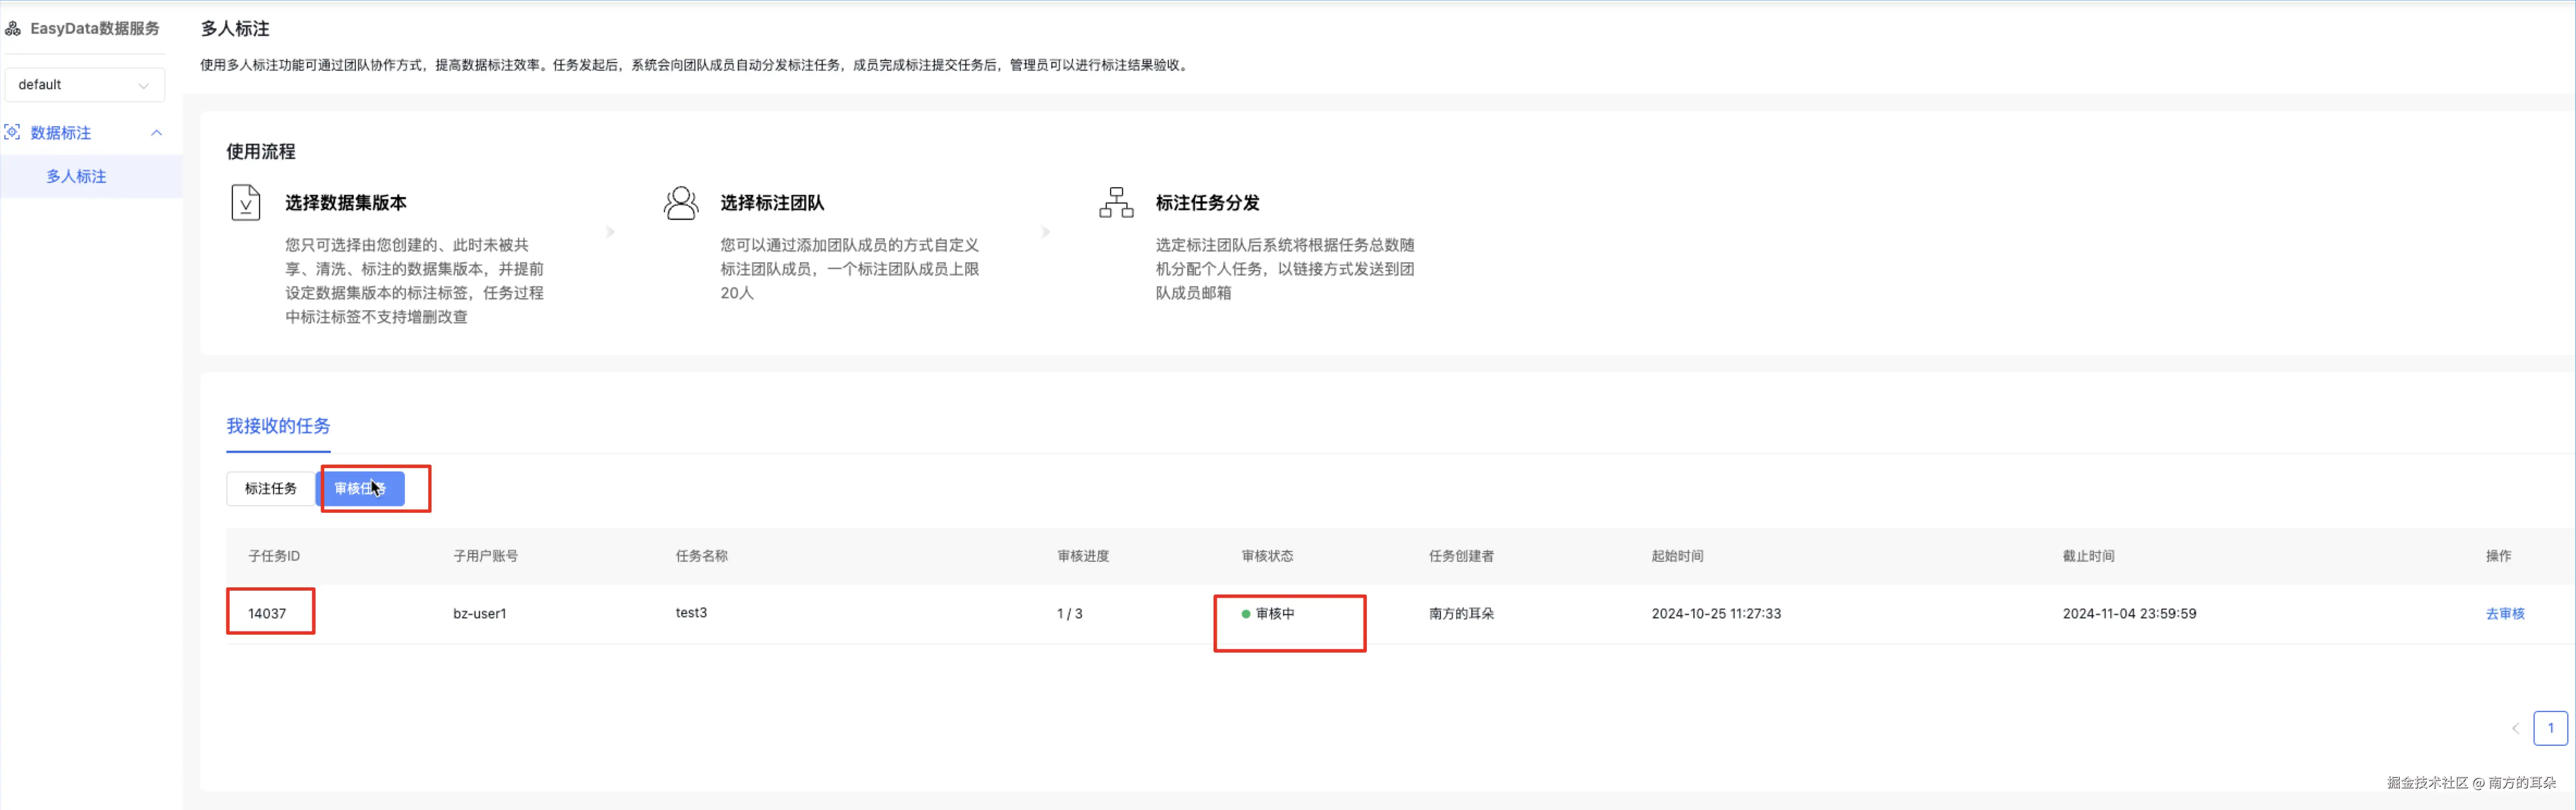The height and width of the screenshot is (810, 2576).
Task: Click the 标注任务分发 hierarchy icon
Action: pos(1116,202)
